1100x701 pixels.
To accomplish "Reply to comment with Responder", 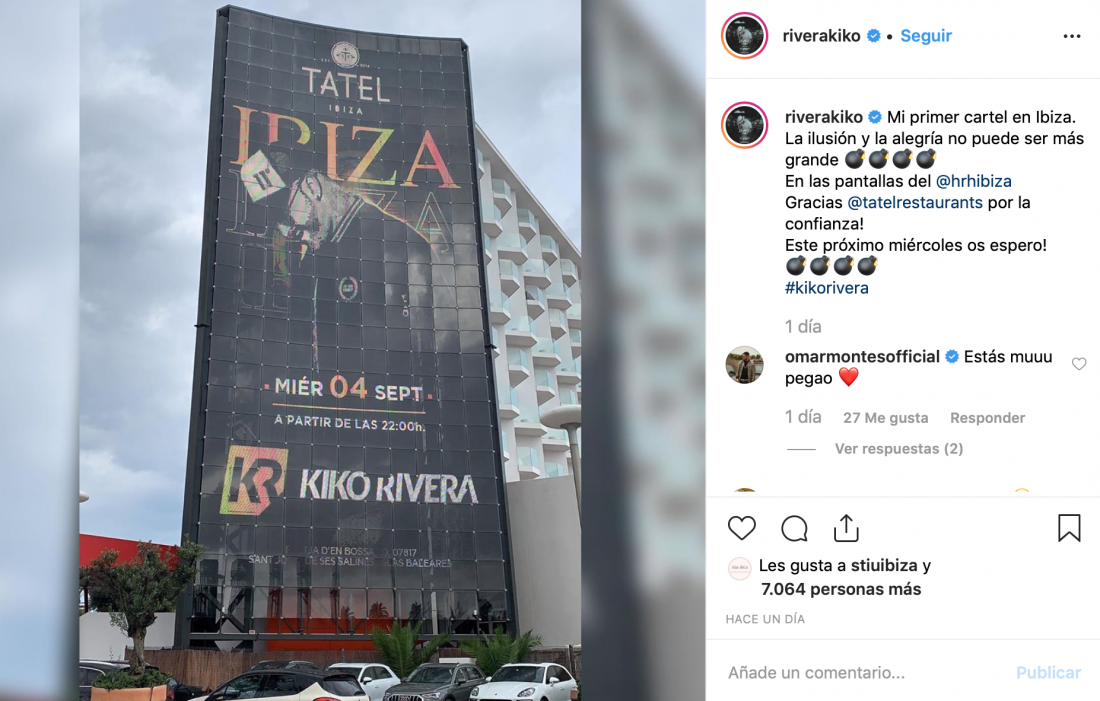I will tap(987, 418).
